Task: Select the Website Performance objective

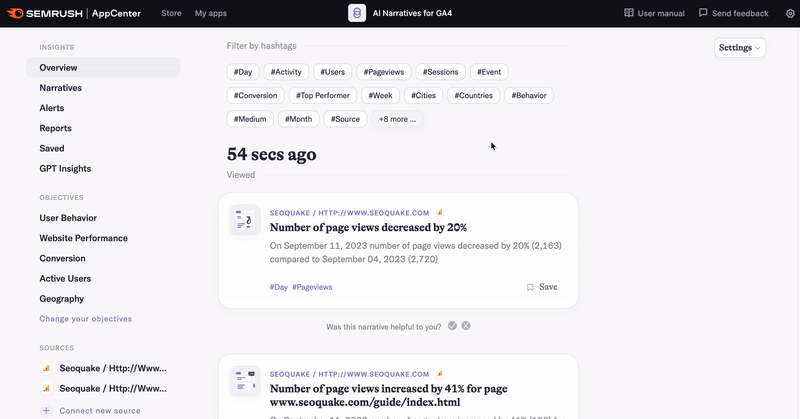Action: coord(84,238)
